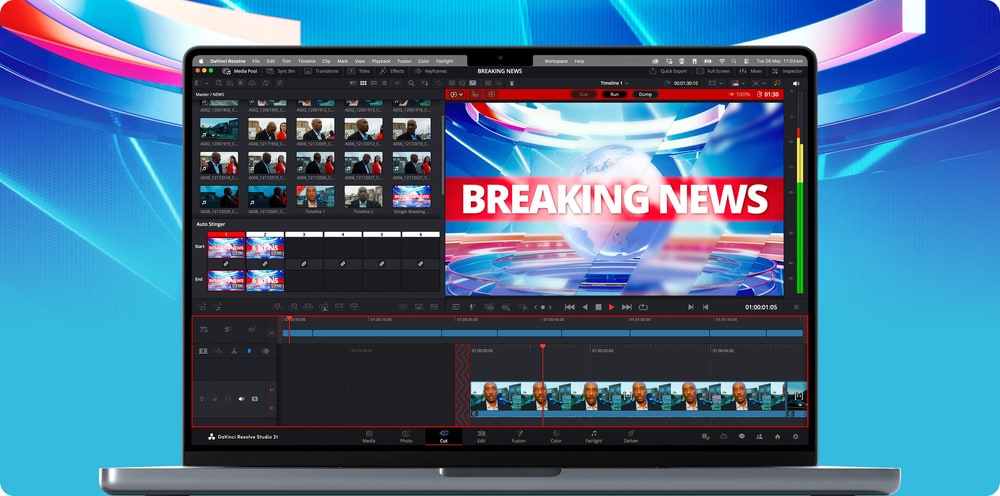The image size is (1000, 496).
Task: Show the Transitions library
Action: [x=321, y=71]
